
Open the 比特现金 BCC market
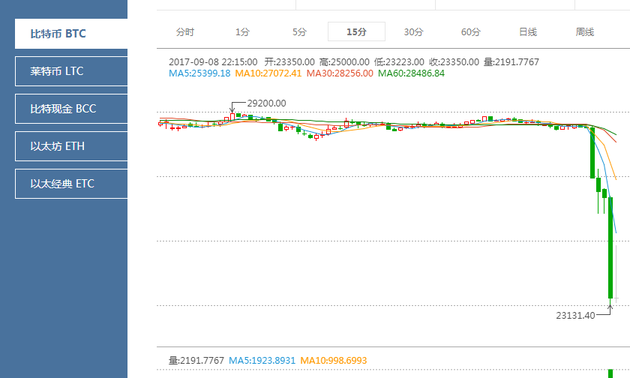(71, 109)
